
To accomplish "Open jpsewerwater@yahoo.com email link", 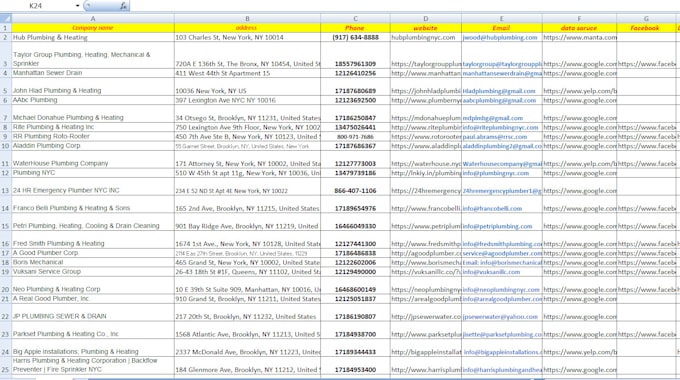I will tap(500, 317).
